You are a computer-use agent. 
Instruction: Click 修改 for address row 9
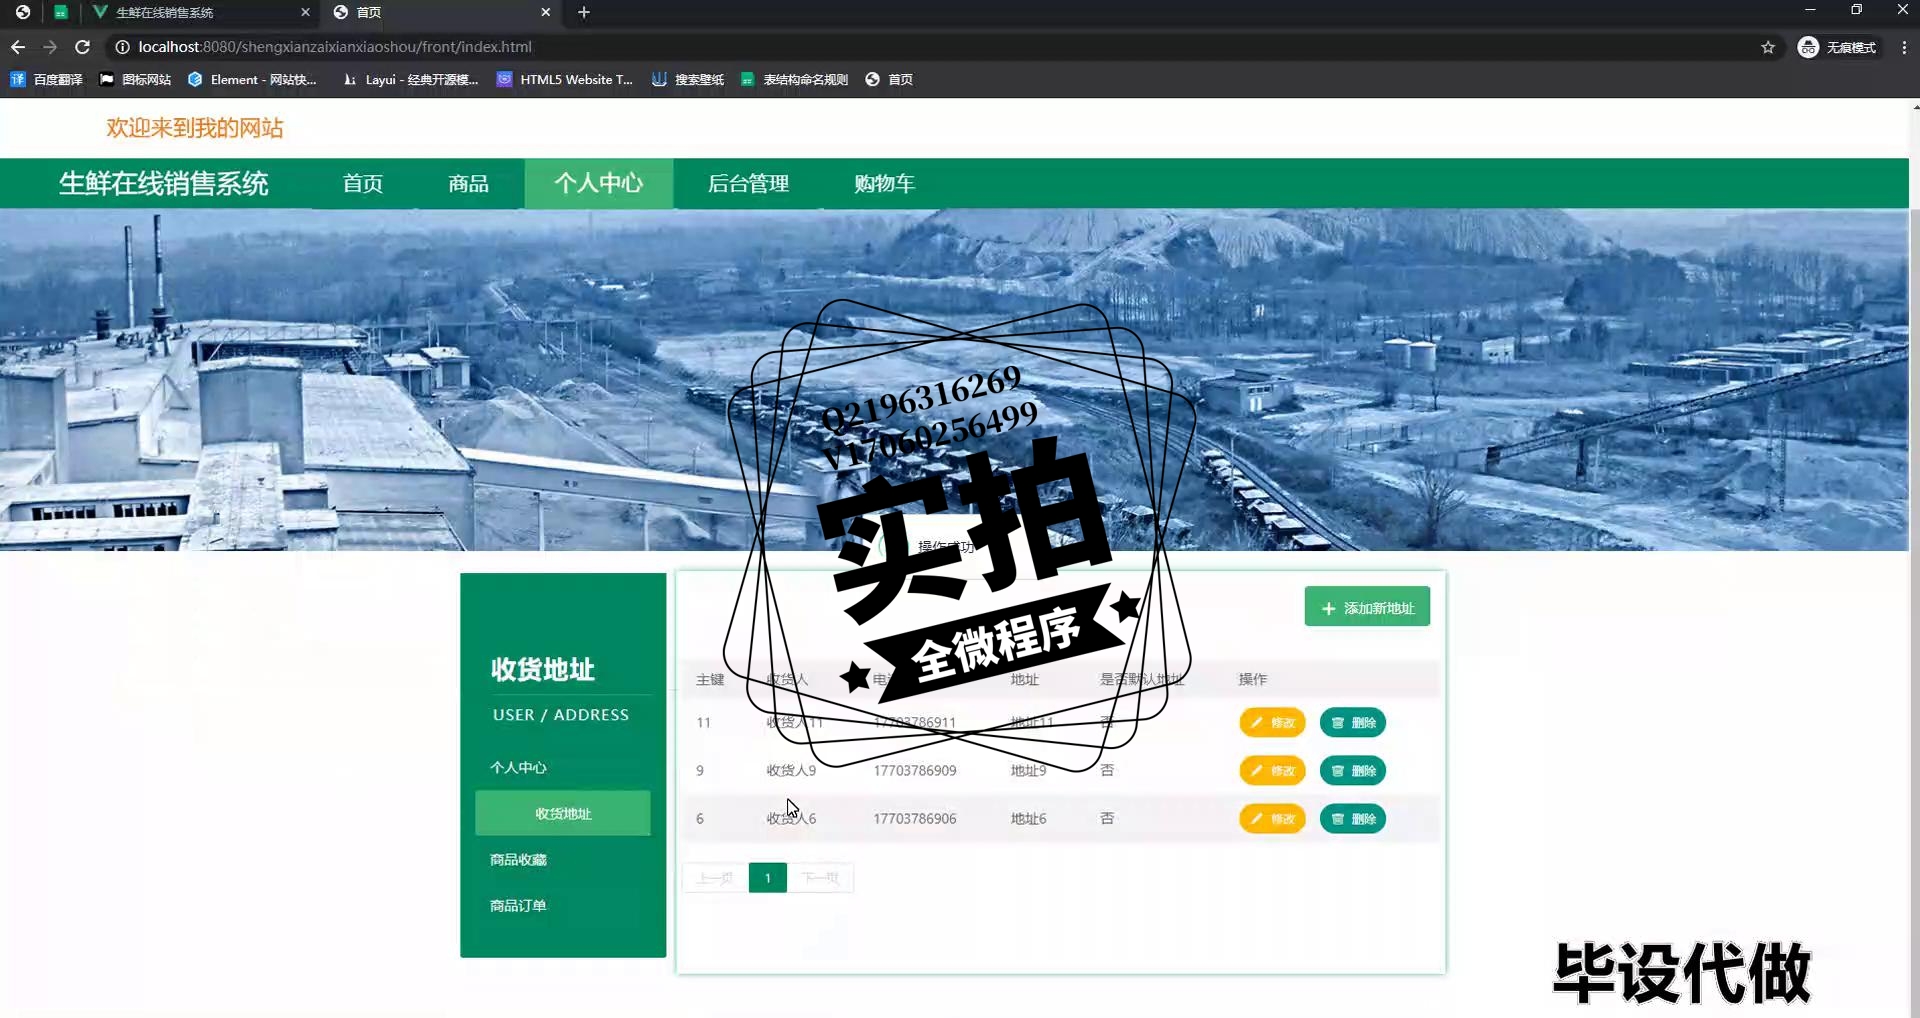pos(1272,770)
